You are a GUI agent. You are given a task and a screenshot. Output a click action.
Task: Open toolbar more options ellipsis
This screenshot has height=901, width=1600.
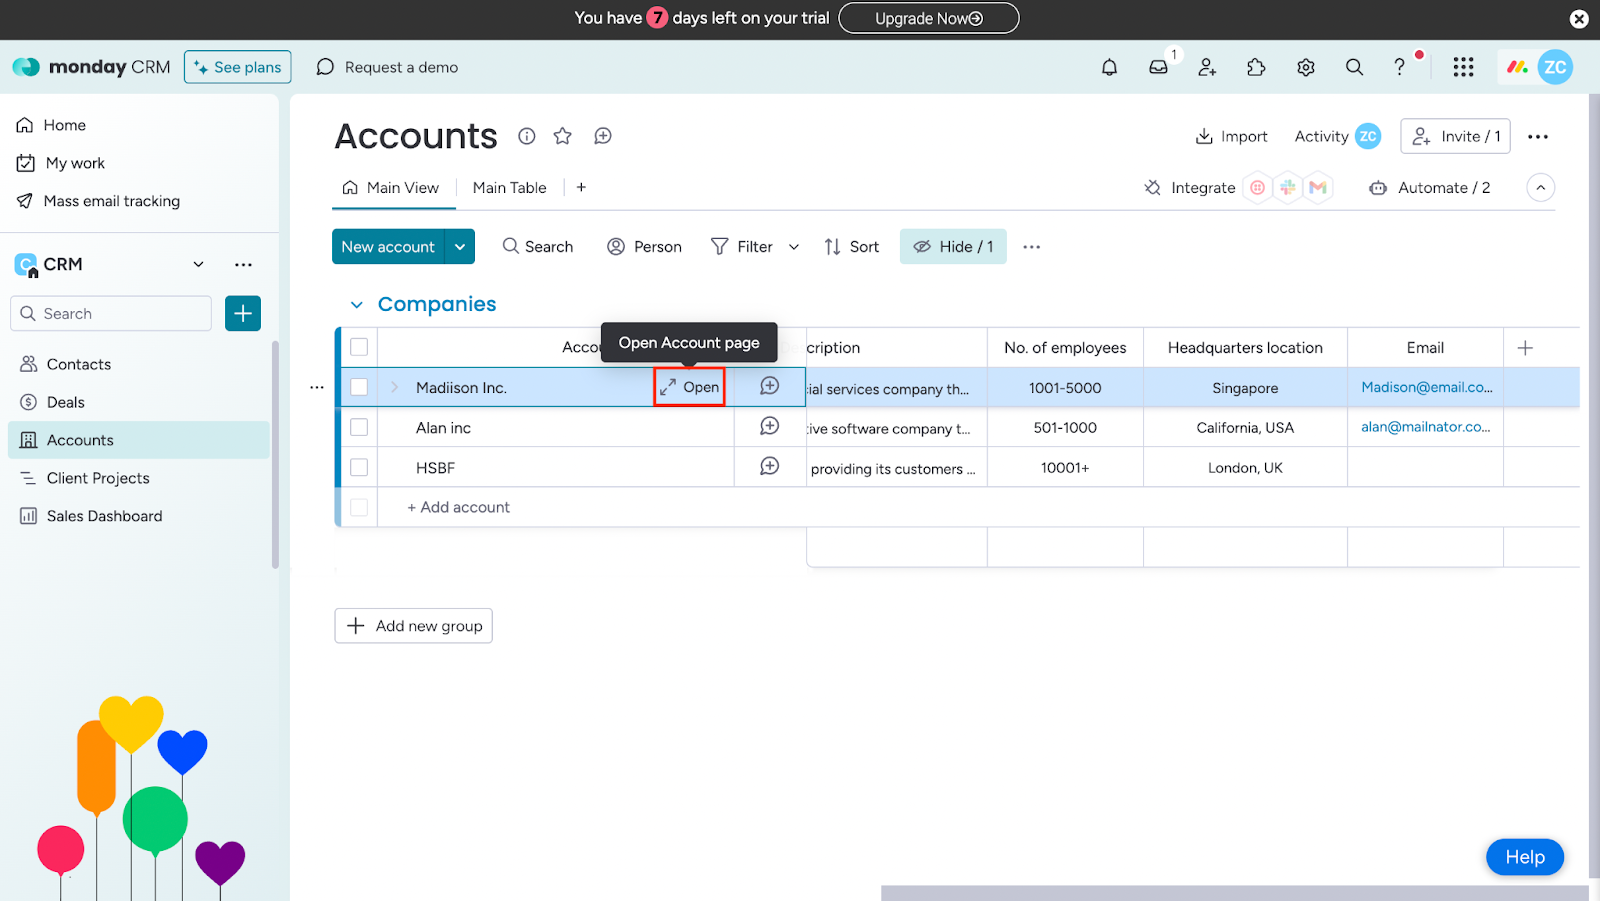[x=1031, y=247]
